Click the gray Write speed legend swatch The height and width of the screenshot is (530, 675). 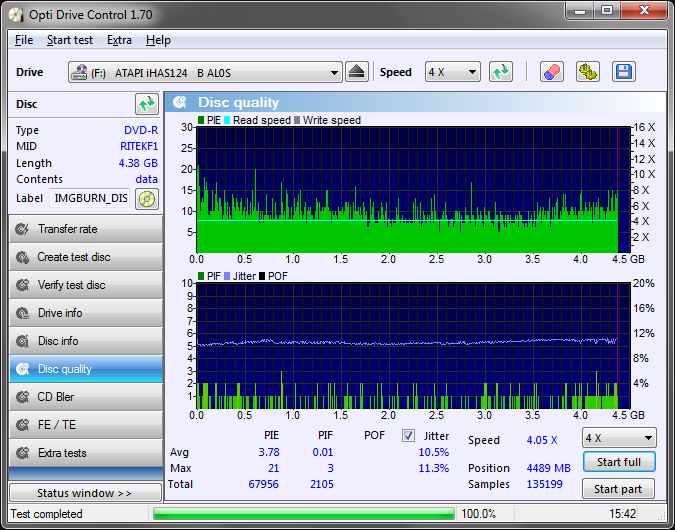(x=297, y=120)
